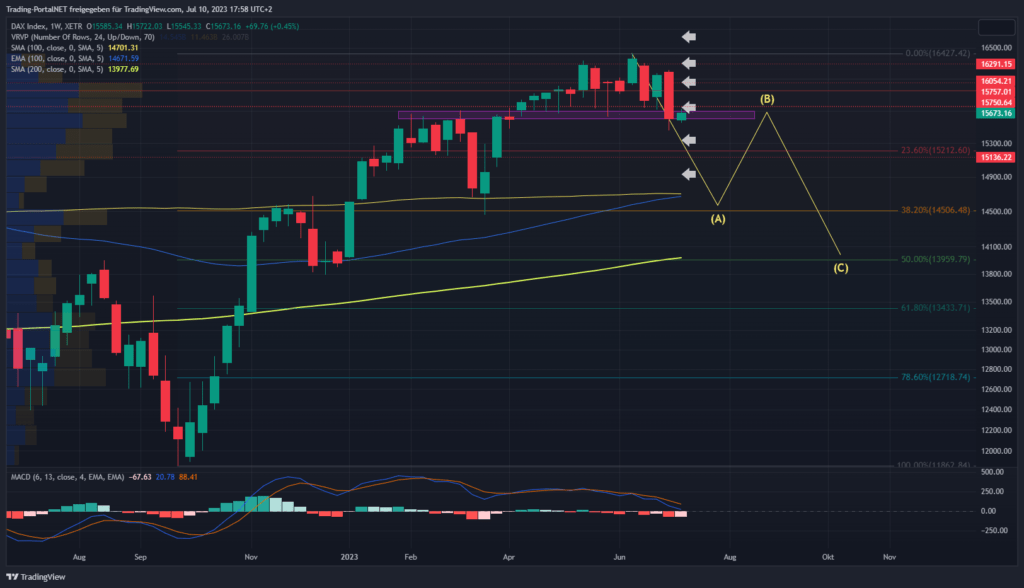
Task: Select the topmost white arrow marker
Action: pyautogui.click(x=688, y=37)
